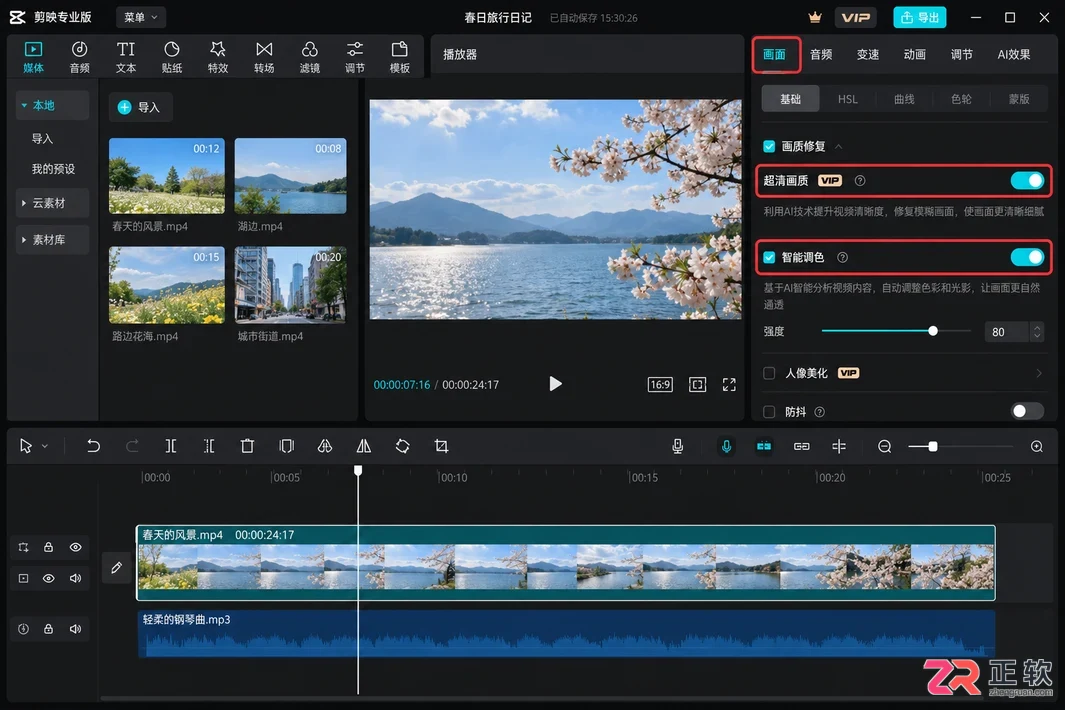The width and height of the screenshot is (1065, 710).
Task: Open the 模板 templates tab
Action: point(399,56)
